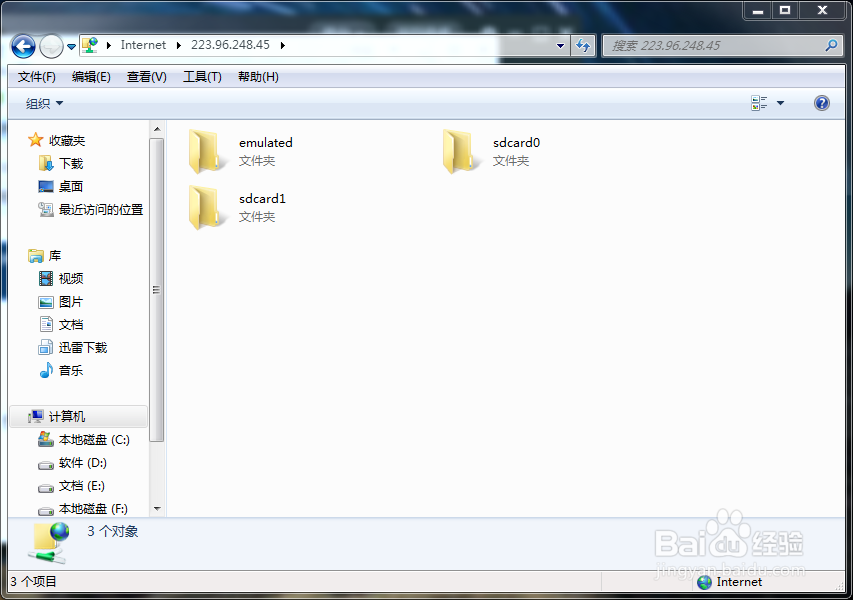Click the Internet zone status bar indicator
This screenshot has height=600, width=853.
pos(730,582)
